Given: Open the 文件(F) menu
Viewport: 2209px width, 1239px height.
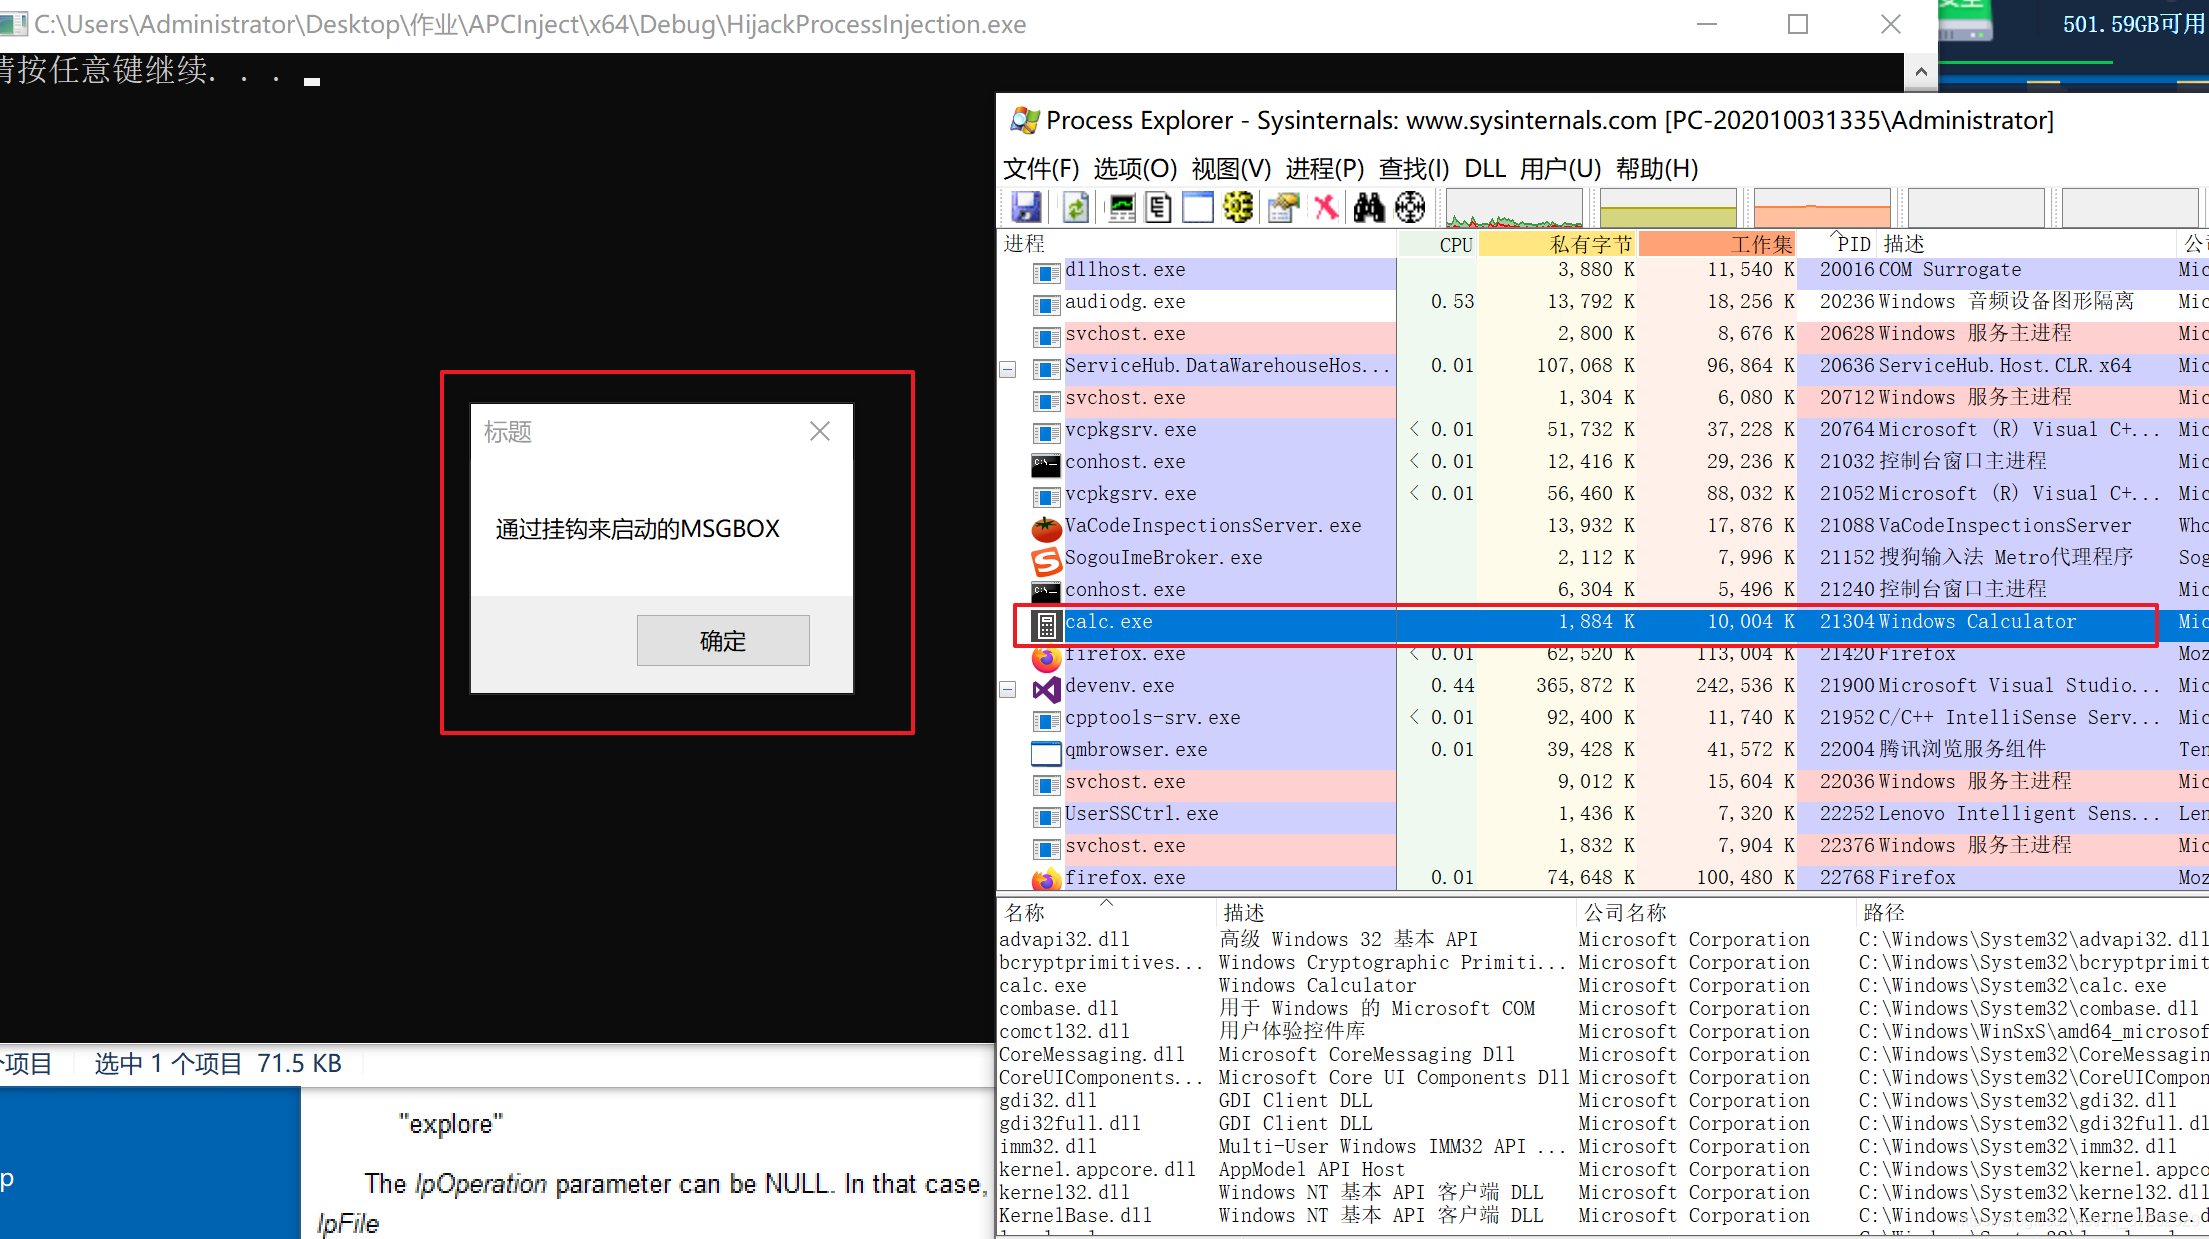Looking at the screenshot, I should click(x=1041, y=168).
